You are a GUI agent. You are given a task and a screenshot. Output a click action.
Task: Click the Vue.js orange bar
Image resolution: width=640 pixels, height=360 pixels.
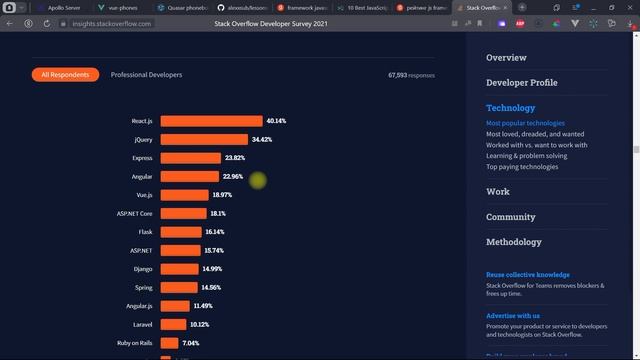184,195
